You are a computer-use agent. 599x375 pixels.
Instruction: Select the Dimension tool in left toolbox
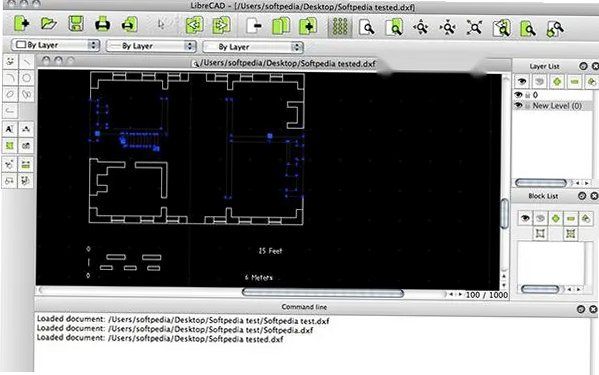tap(26, 129)
